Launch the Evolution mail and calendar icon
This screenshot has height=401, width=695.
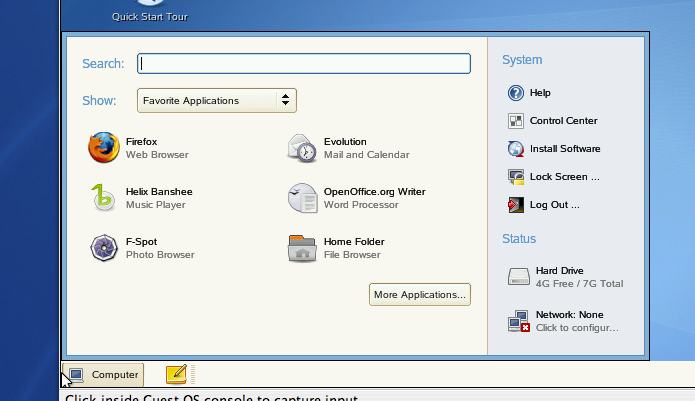click(x=302, y=148)
